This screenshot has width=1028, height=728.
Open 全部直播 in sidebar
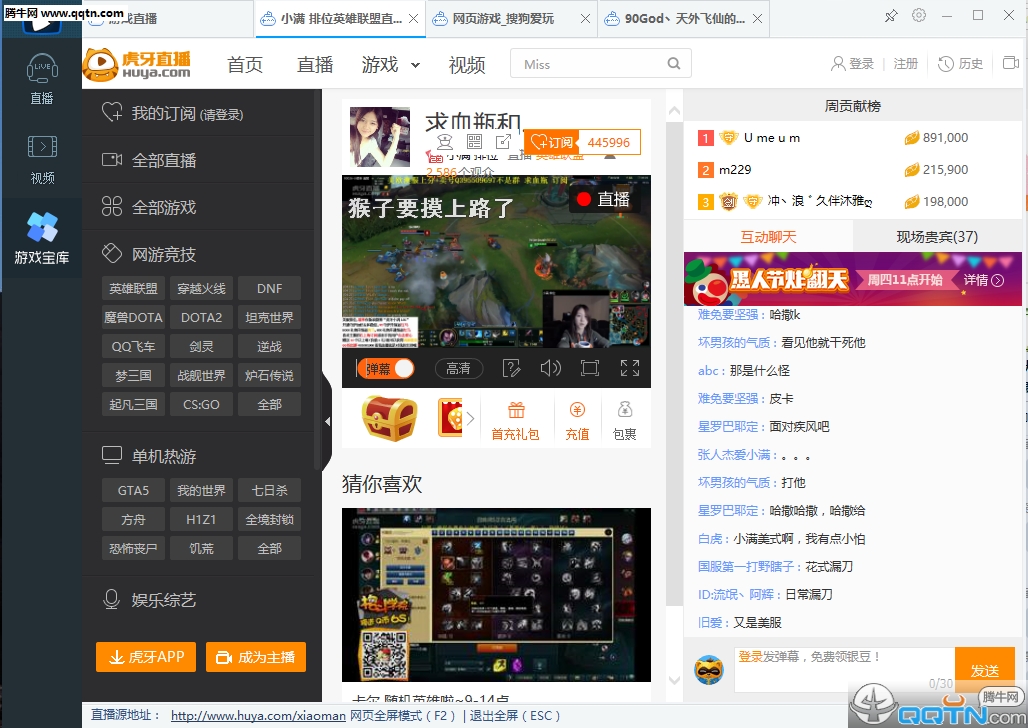coord(149,160)
